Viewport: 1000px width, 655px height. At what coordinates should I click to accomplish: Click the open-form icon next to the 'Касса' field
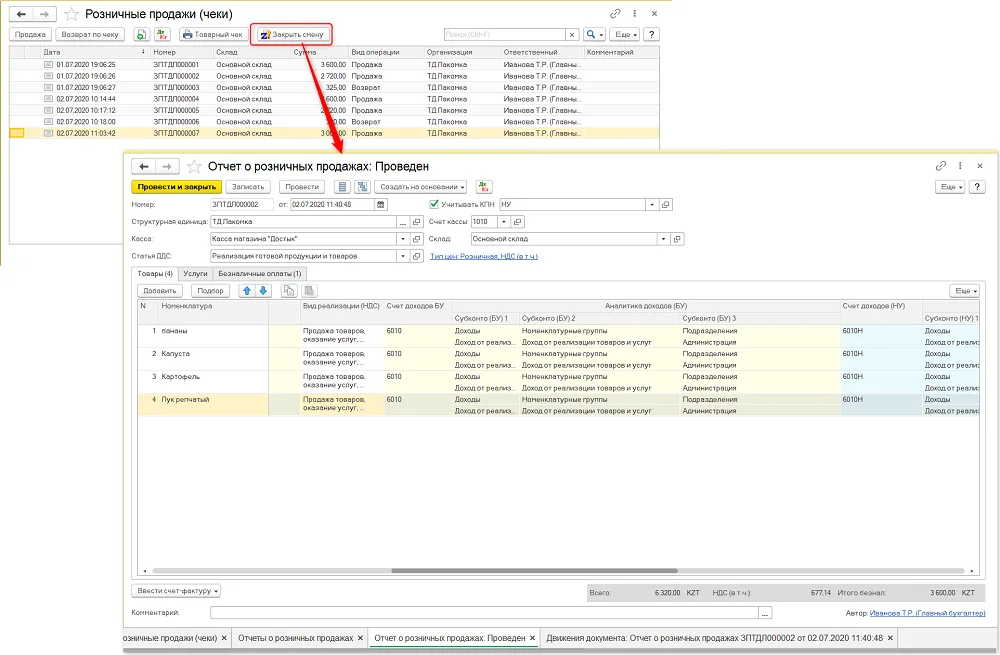point(416,239)
